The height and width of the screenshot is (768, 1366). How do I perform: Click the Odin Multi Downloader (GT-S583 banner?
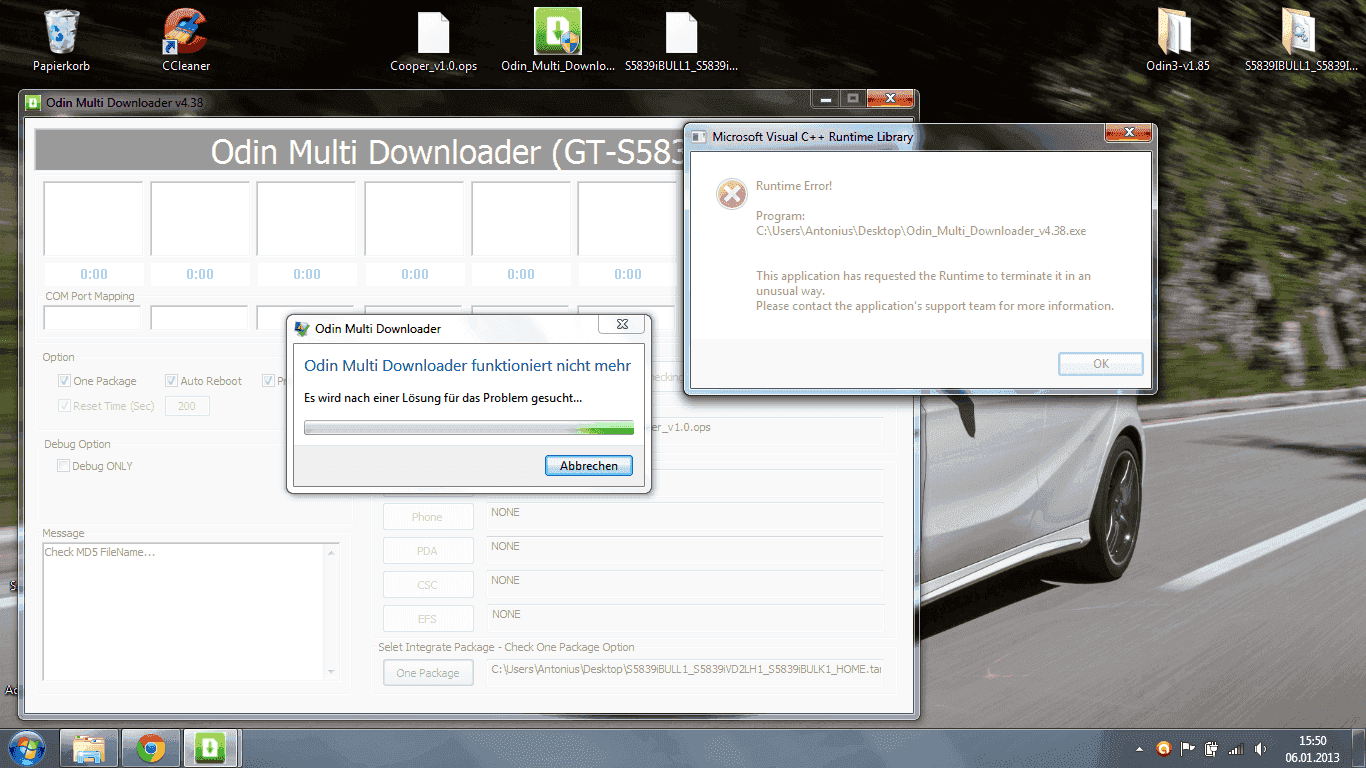coord(360,151)
